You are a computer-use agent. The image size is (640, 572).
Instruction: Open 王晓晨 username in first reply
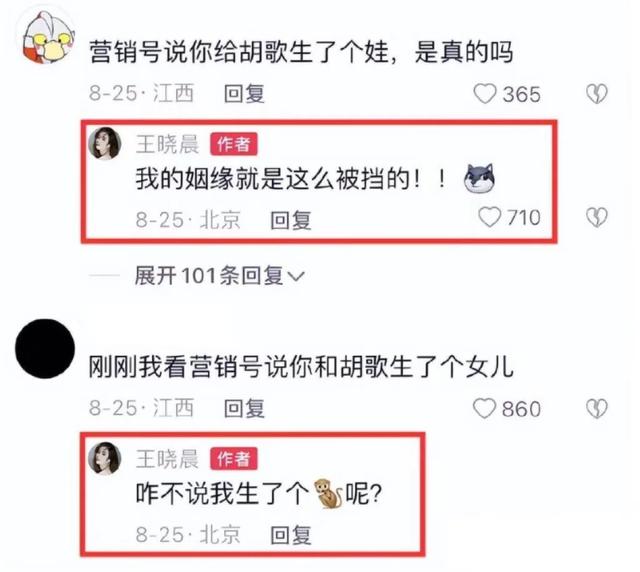point(167,144)
